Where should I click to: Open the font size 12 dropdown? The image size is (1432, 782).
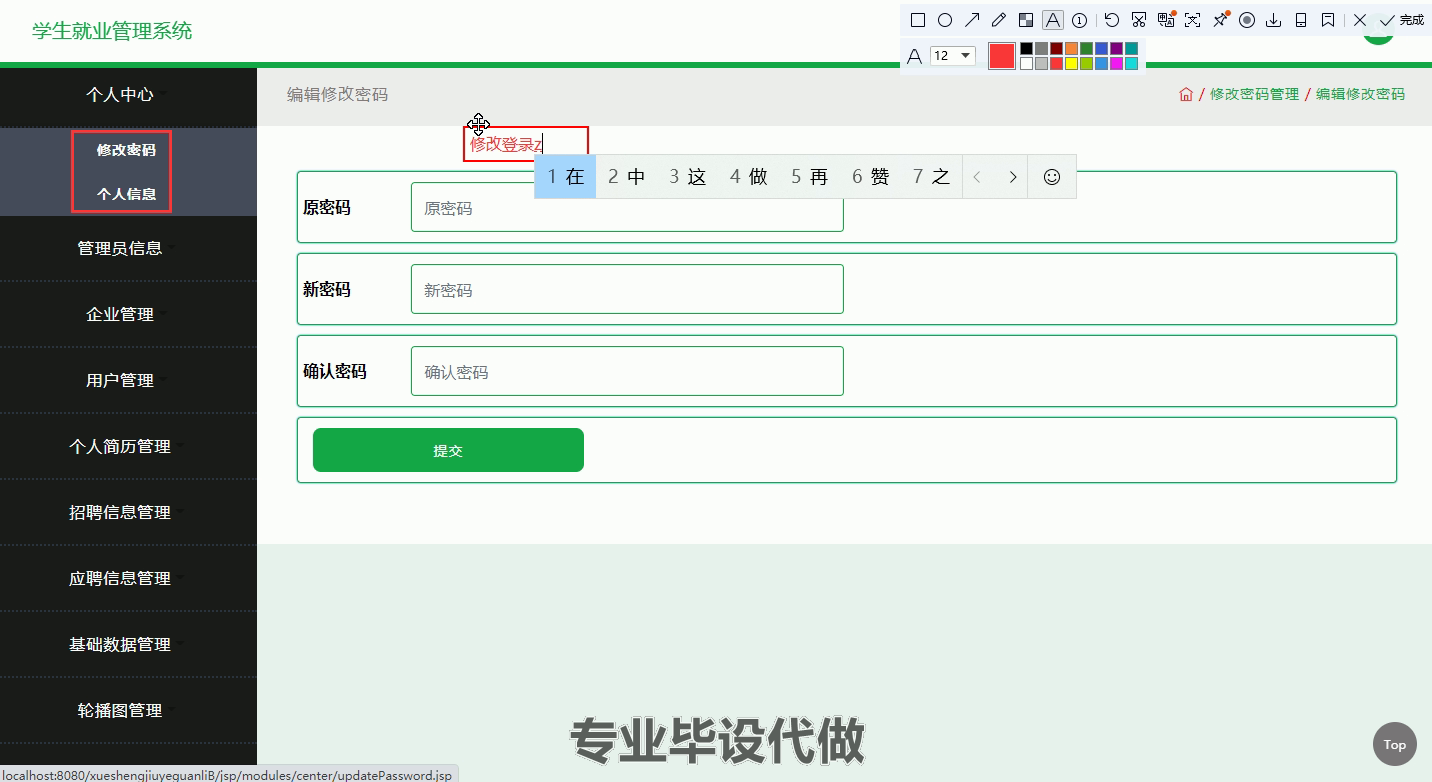(953, 56)
